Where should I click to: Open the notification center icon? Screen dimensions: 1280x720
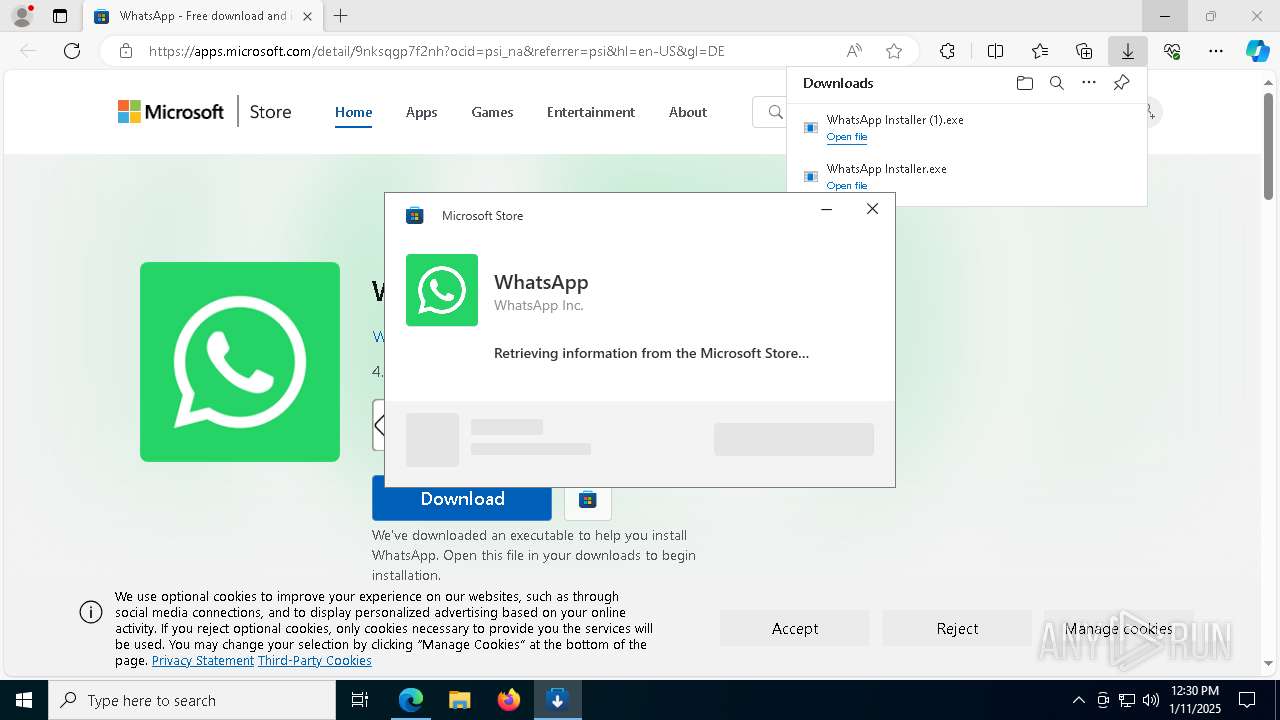click(1247, 700)
